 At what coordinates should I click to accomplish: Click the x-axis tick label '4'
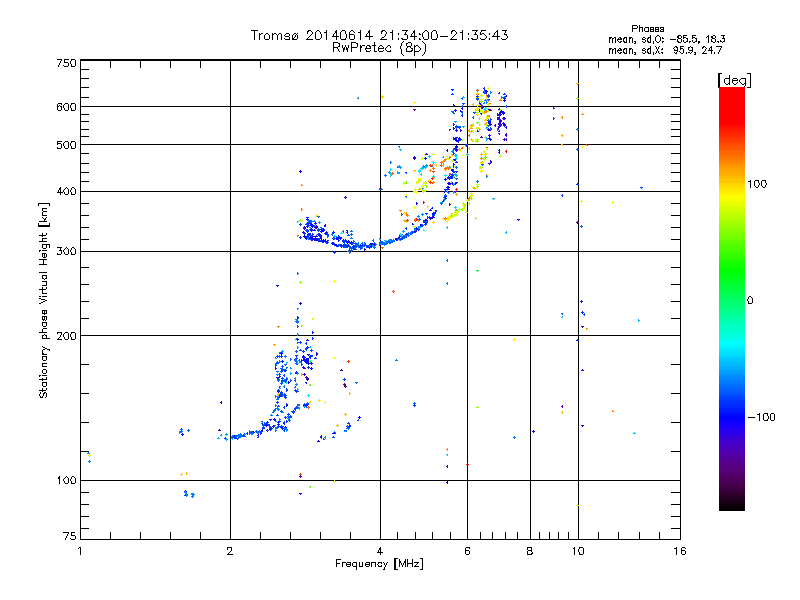[380, 551]
